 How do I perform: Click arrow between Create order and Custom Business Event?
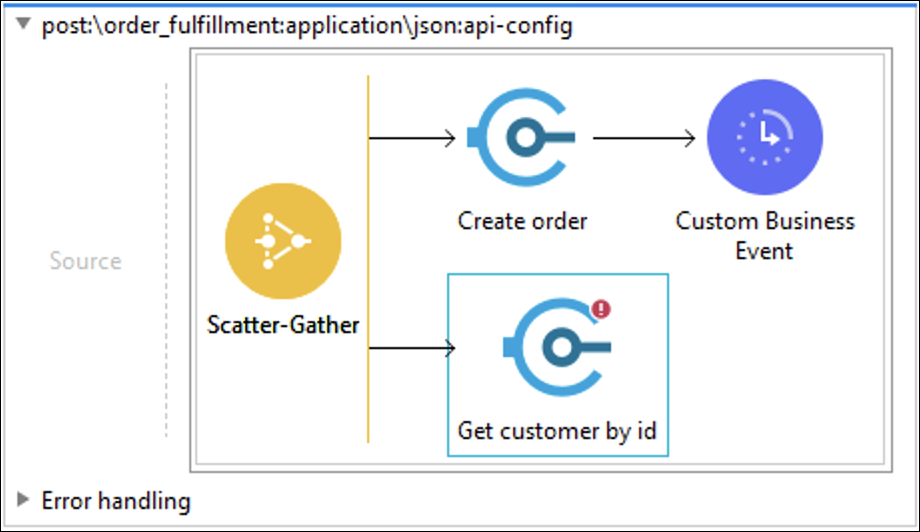[x=644, y=138]
